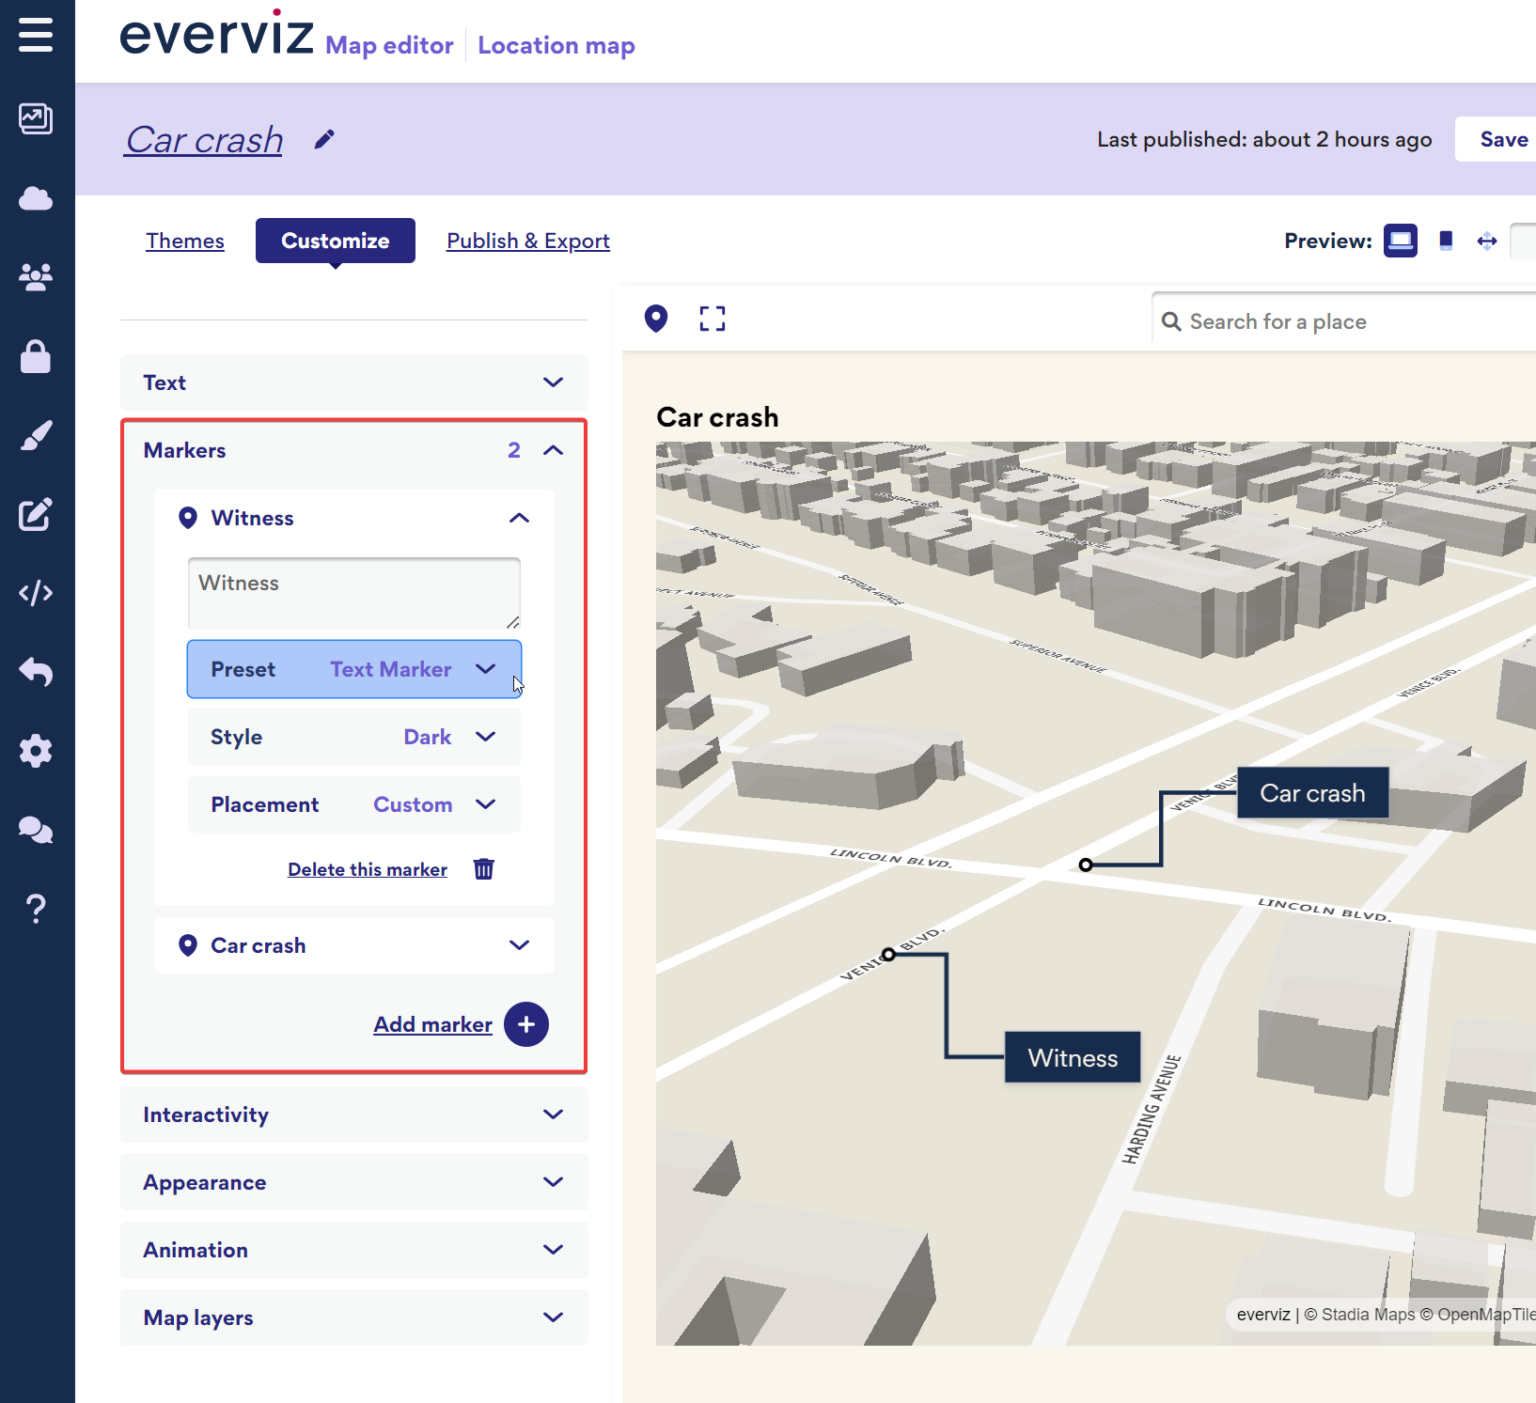Select the lock icon in the sidebar
1536x1403 pixels.
point(37,357)
